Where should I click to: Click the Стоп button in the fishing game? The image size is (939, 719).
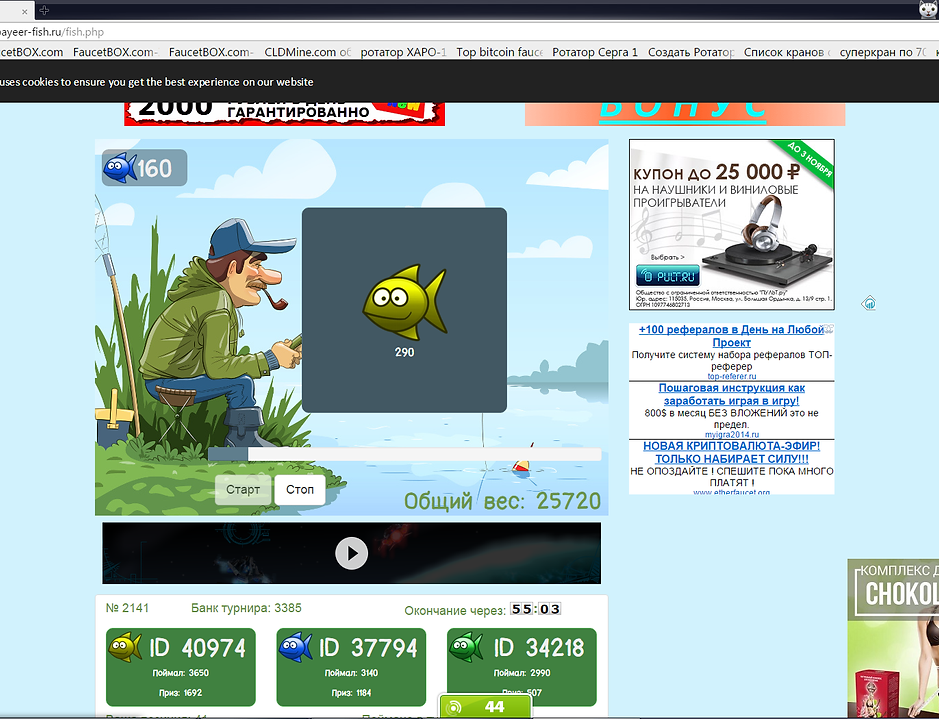[299, 490]
